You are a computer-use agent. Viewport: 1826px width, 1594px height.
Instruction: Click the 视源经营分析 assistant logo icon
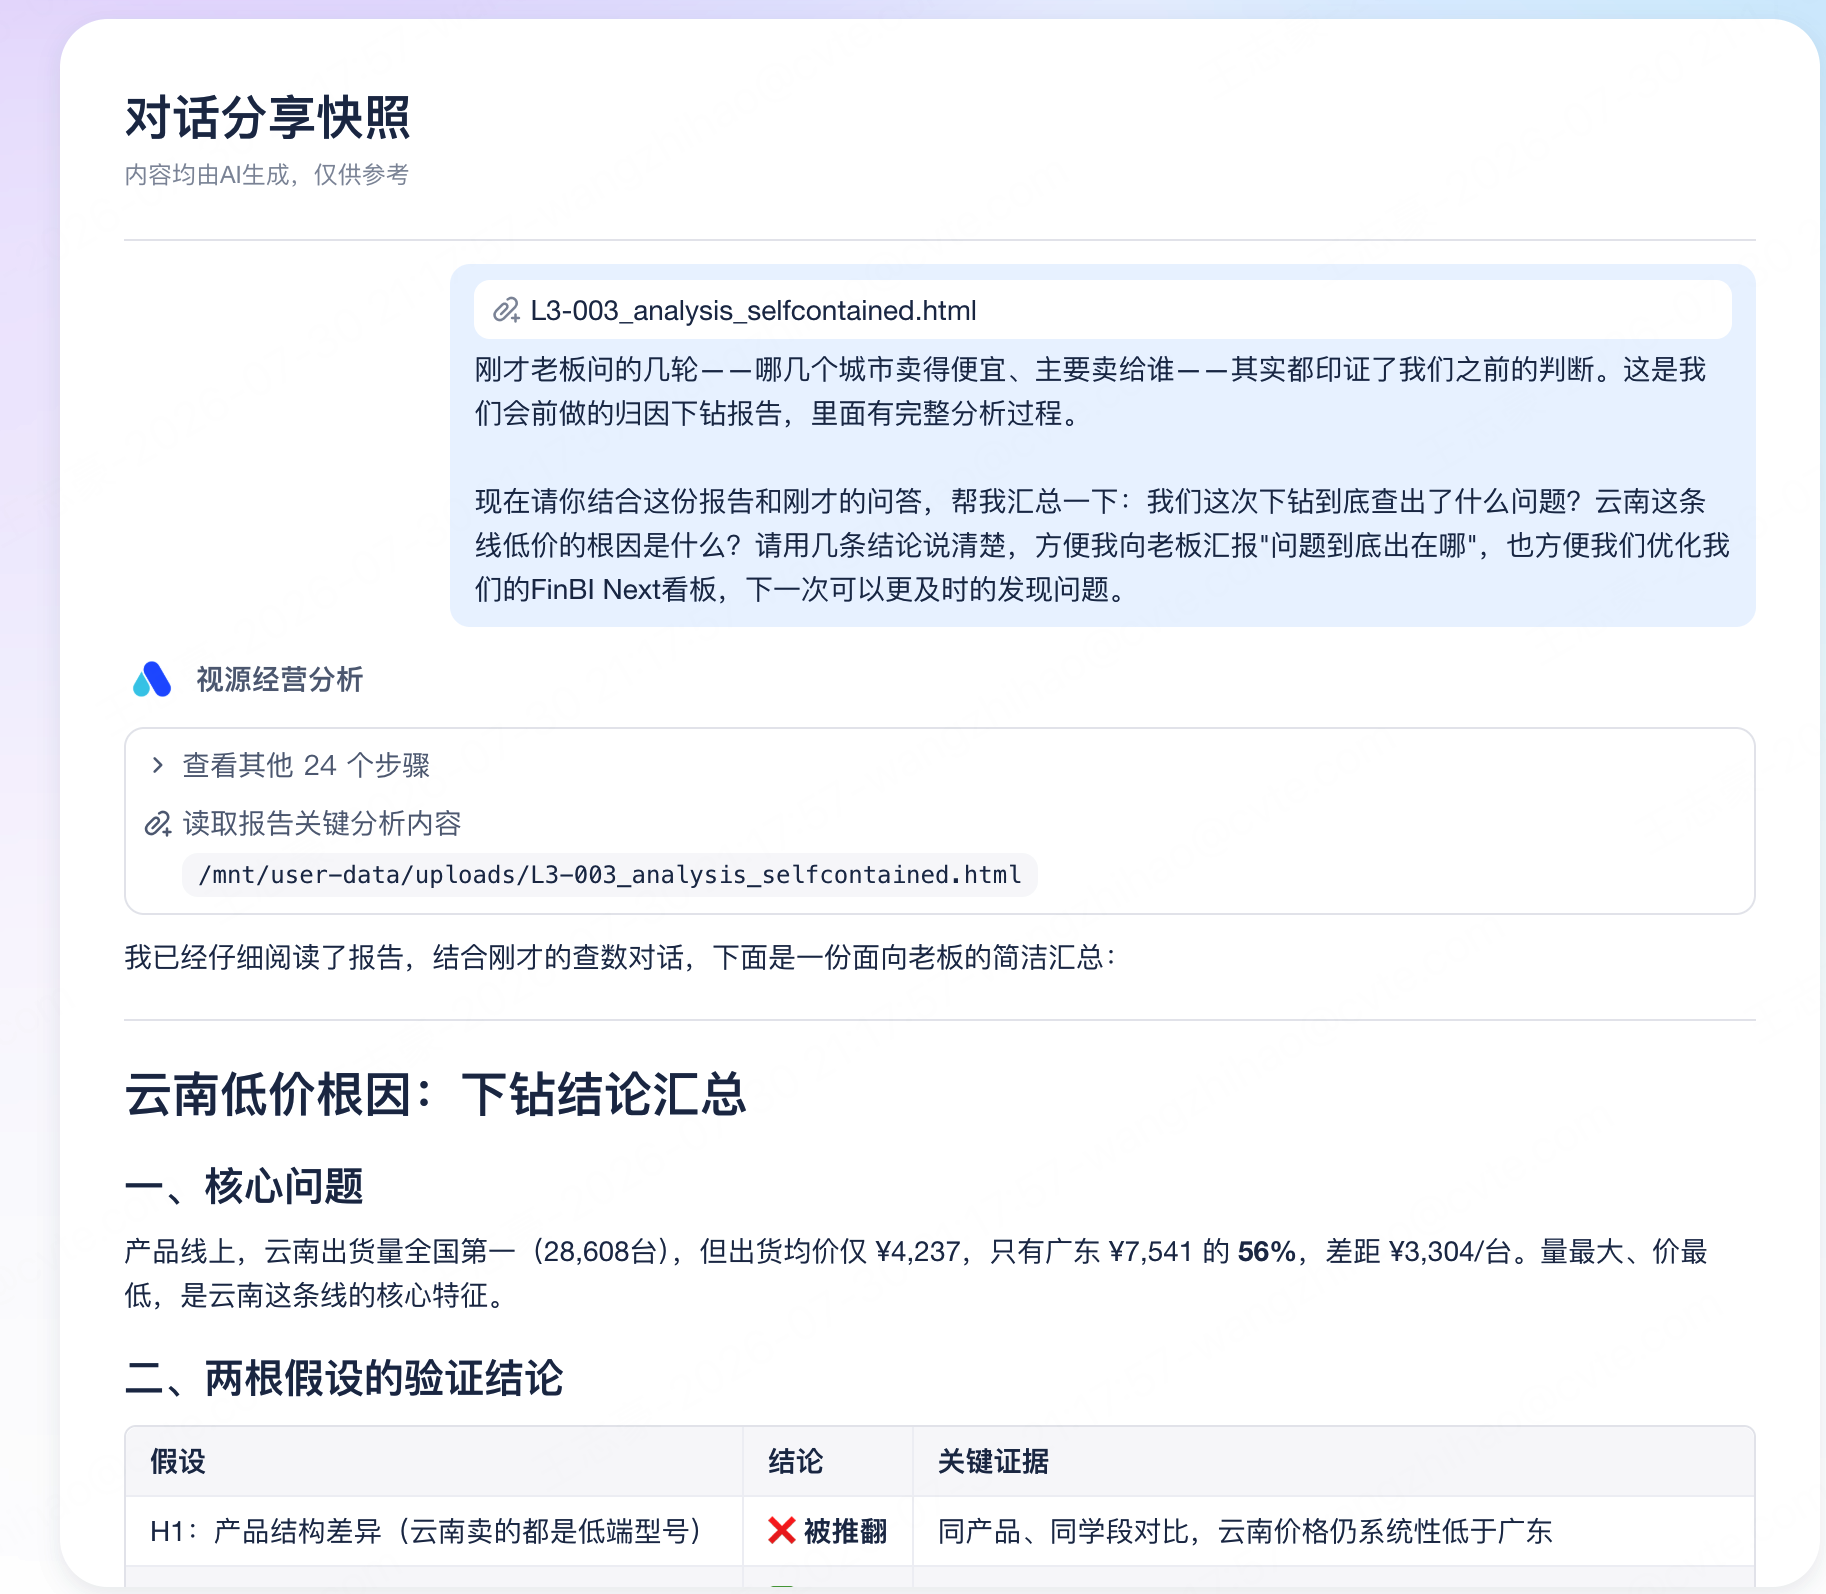(x=152, y=680)
